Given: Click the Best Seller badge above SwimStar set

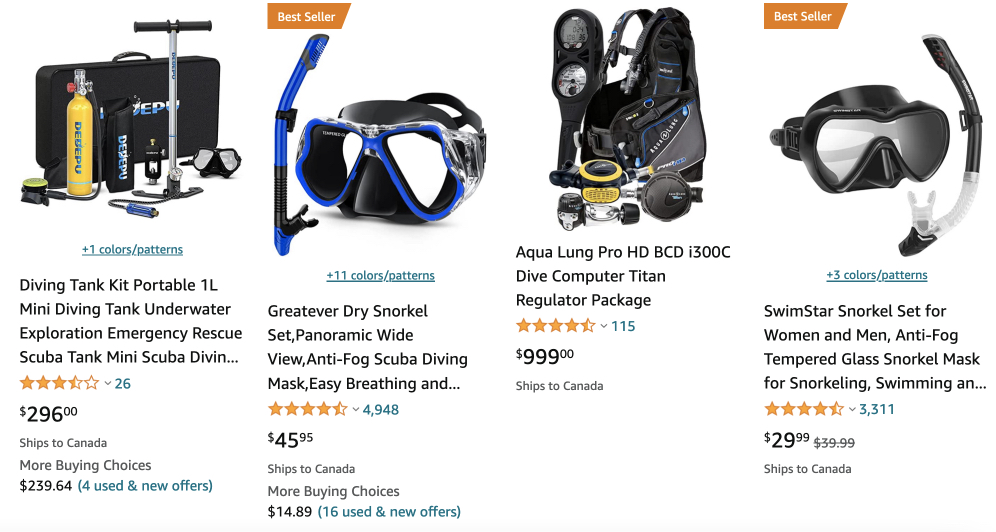Looking at the screenshot, I should point(804,17).
